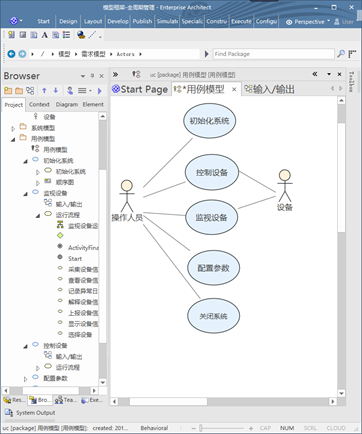Select the 初始化系统 use case ellipse in the diagram

[x=210, y=121]
